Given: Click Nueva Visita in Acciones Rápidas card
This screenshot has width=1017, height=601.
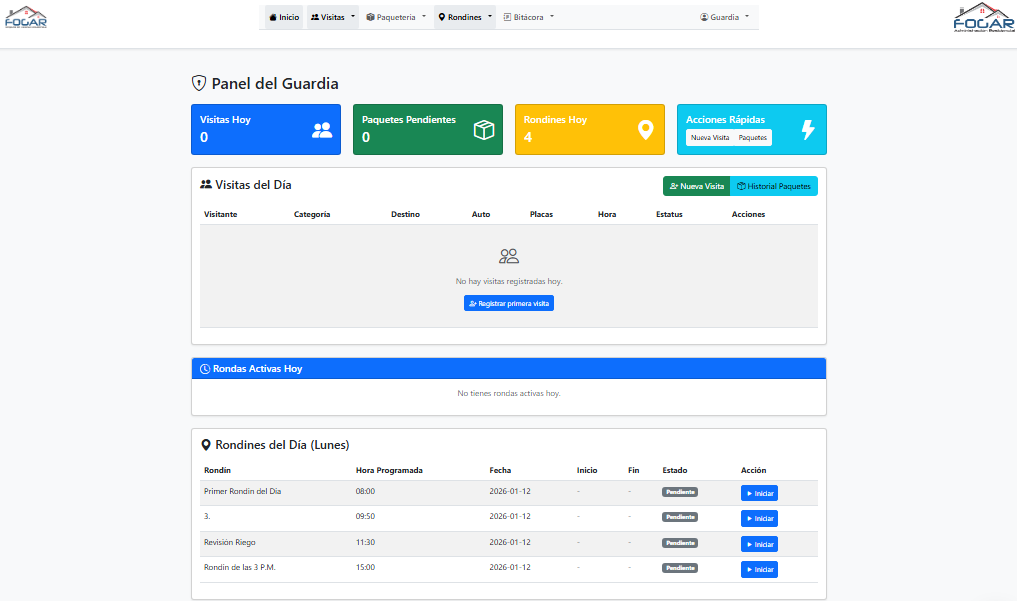Looking at the screenshot, I should coord(710,137).
